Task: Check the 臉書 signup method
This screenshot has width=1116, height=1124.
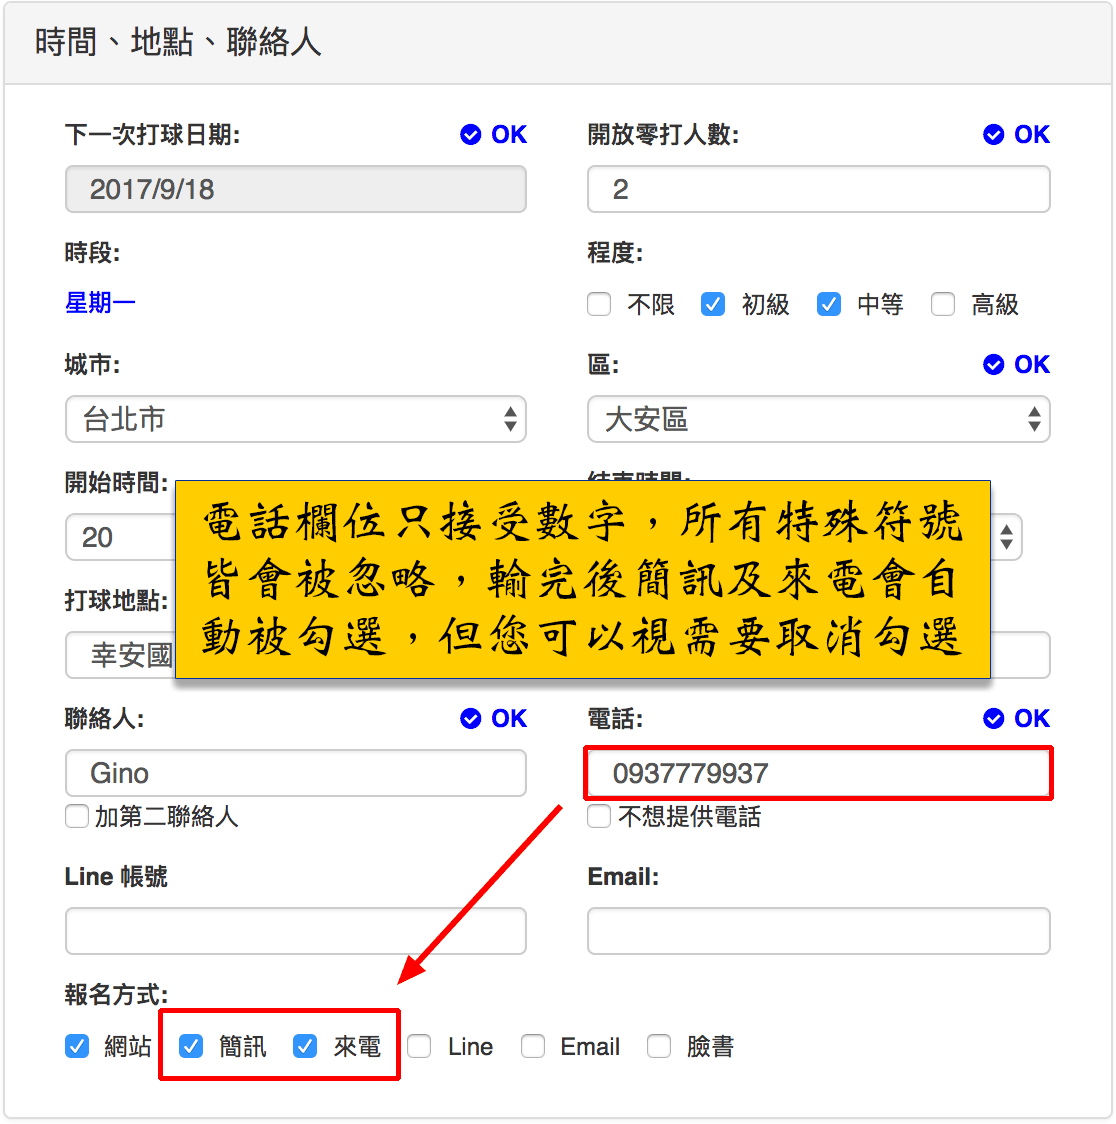Action: tap(659, 1046)
